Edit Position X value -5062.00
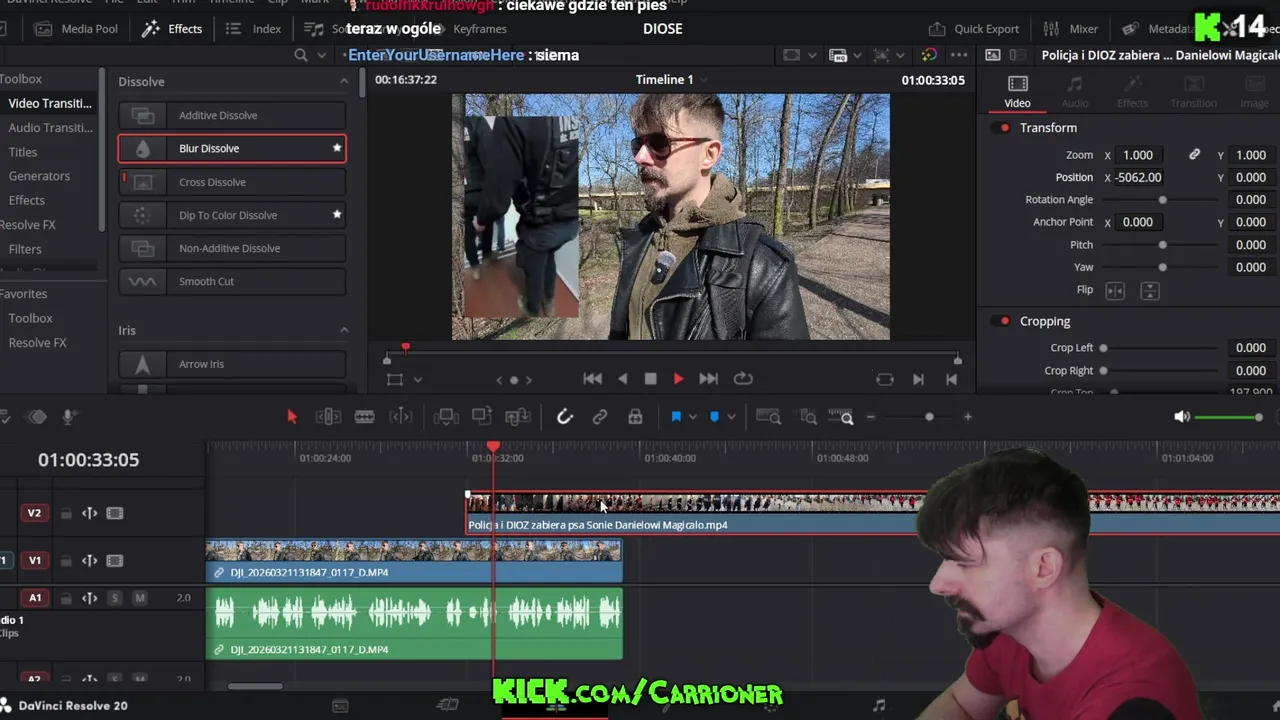 click(1139, 177)
